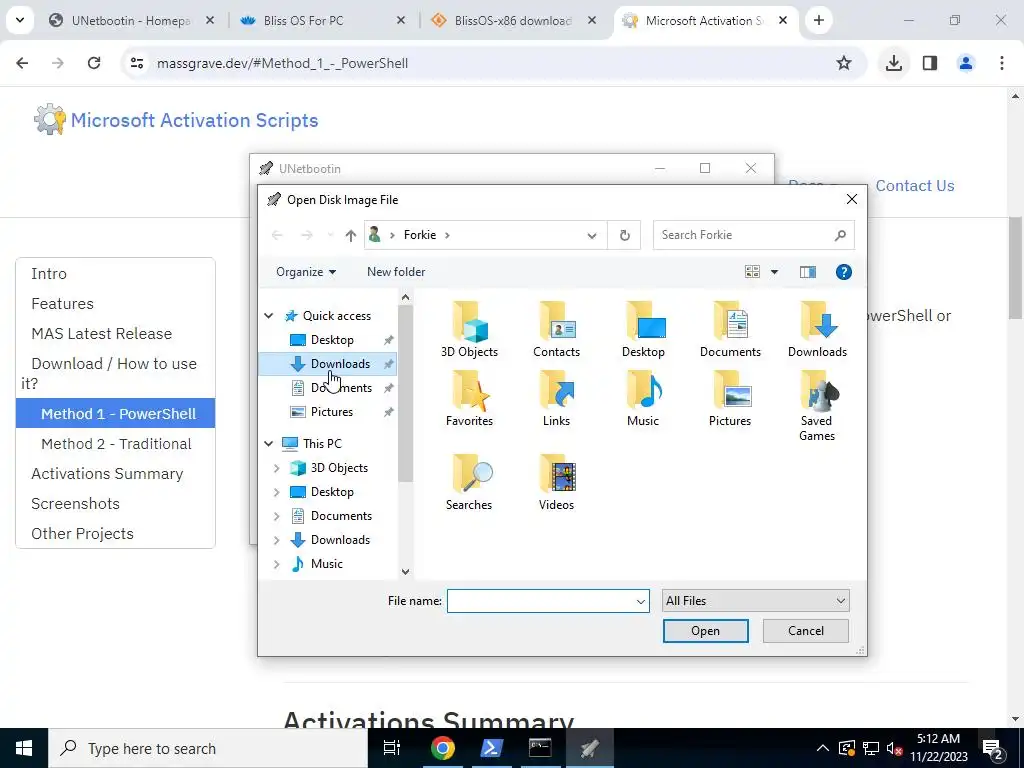Collapse the This PC tree node
The image size is (1024, 768).
point(268,444)
